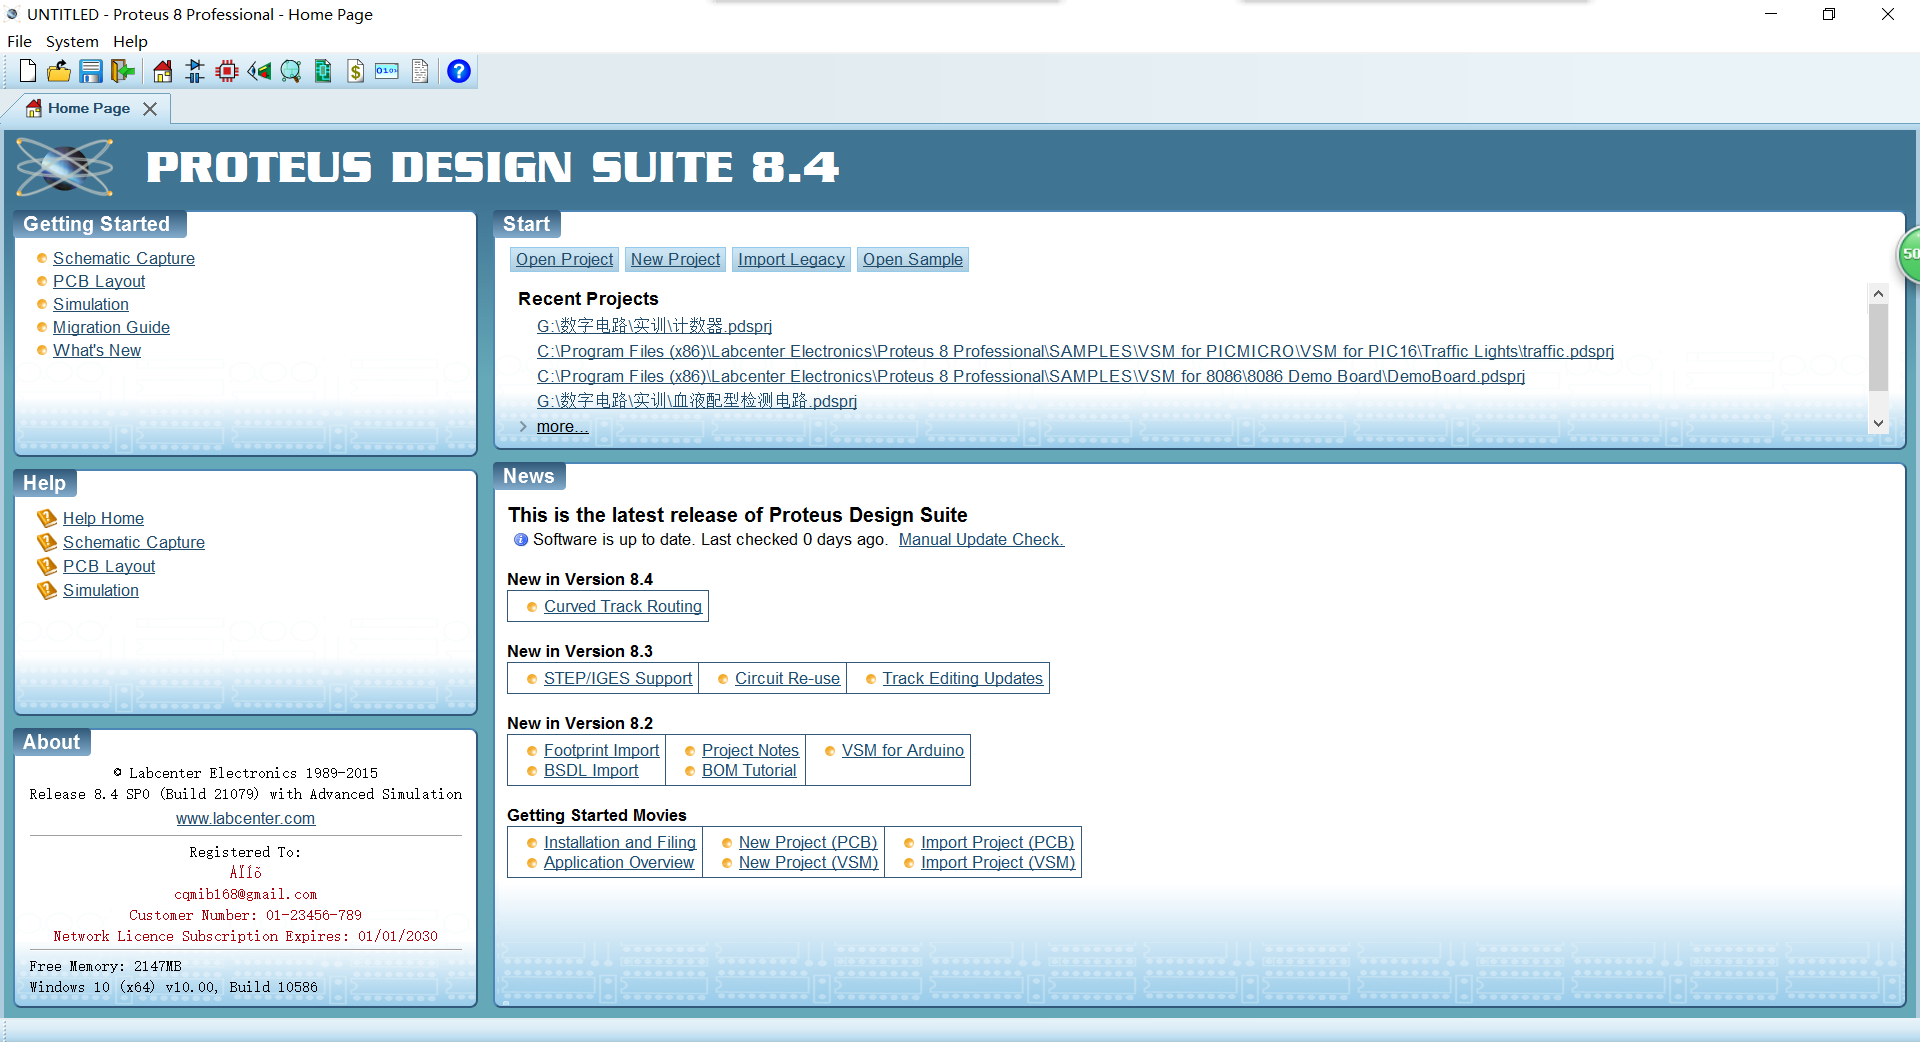Open the Track Editing Updates link
1920x1042 pixels.
(962, 678)
